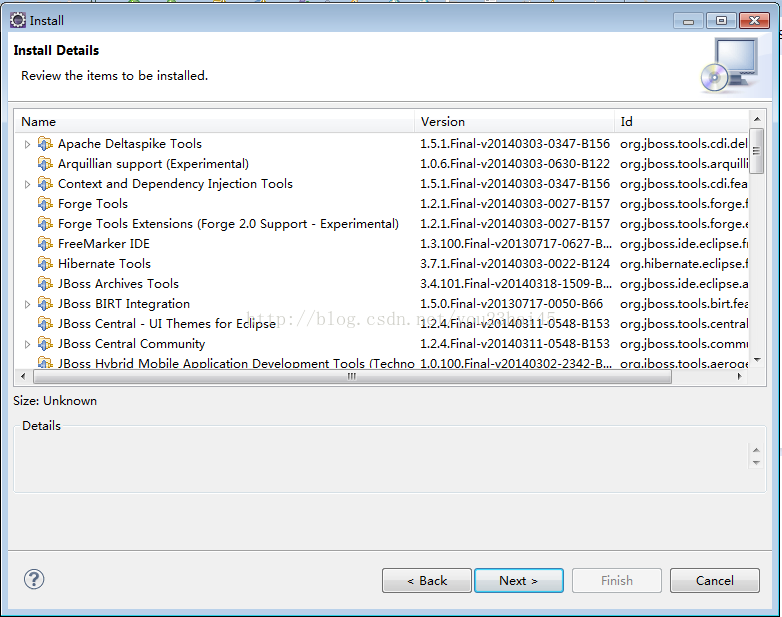Image resolution: width=782 pixels, height=617 pixels.
Task: Sort by the Id column header
Action: [681, 122]
